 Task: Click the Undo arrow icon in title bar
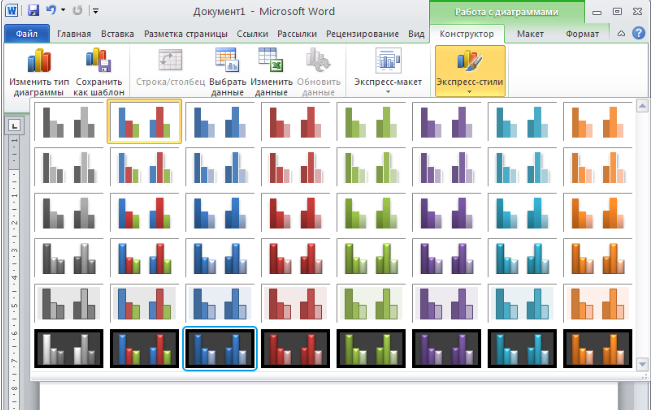pyautogui.click(x=51, y=11)
